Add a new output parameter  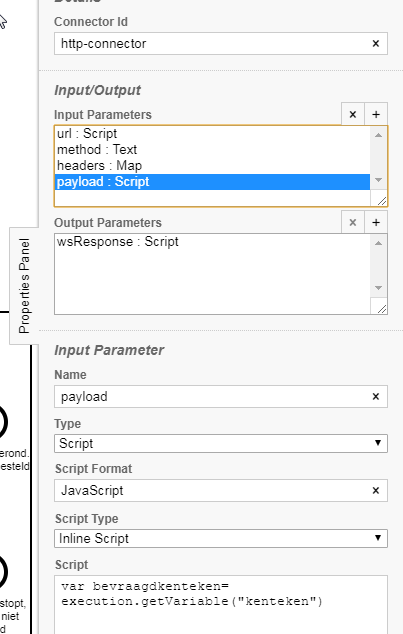point(376,222)
